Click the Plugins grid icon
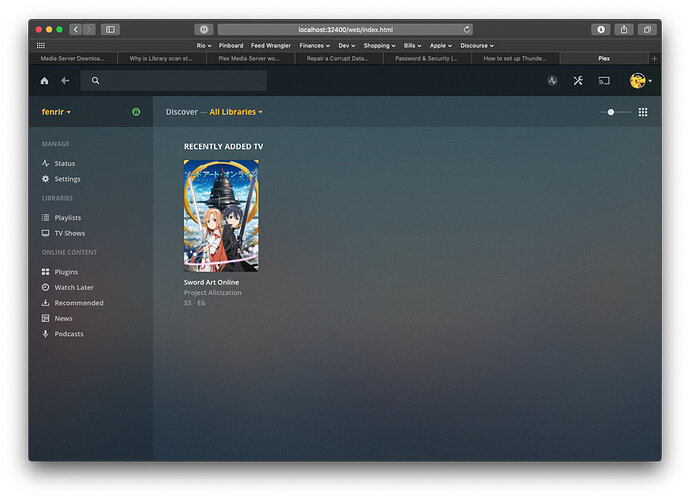The height and width of the screenshot is (499, 690). (x=45, y=272)
